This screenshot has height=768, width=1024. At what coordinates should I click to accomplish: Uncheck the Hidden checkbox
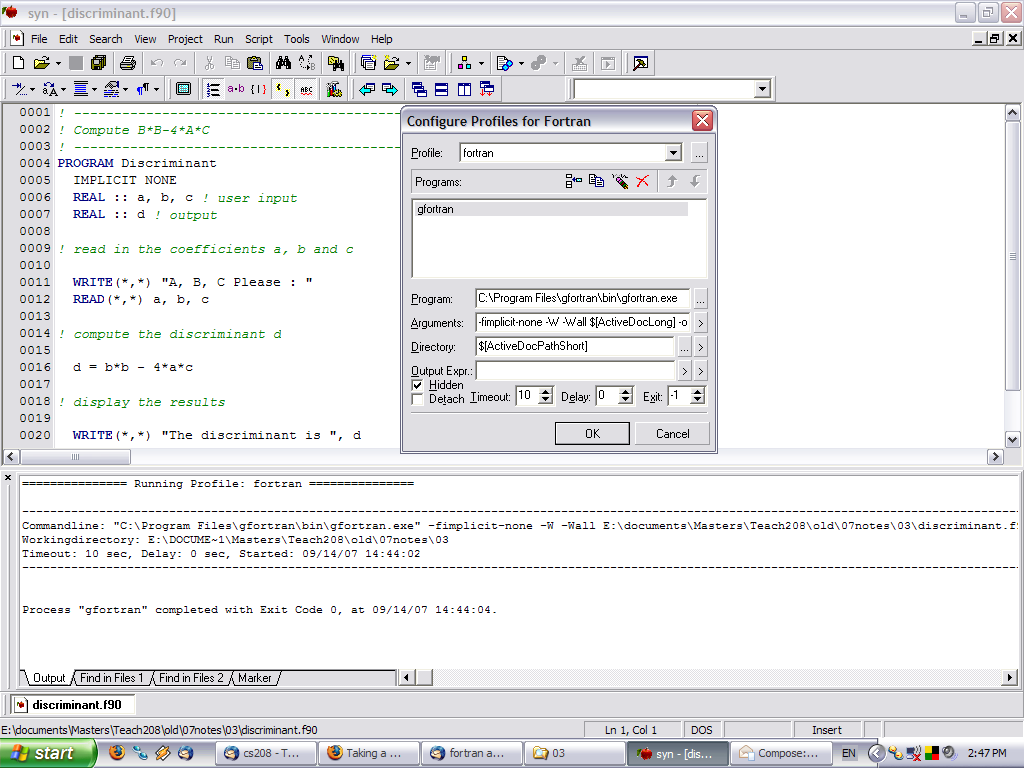[x=417, y=385]
